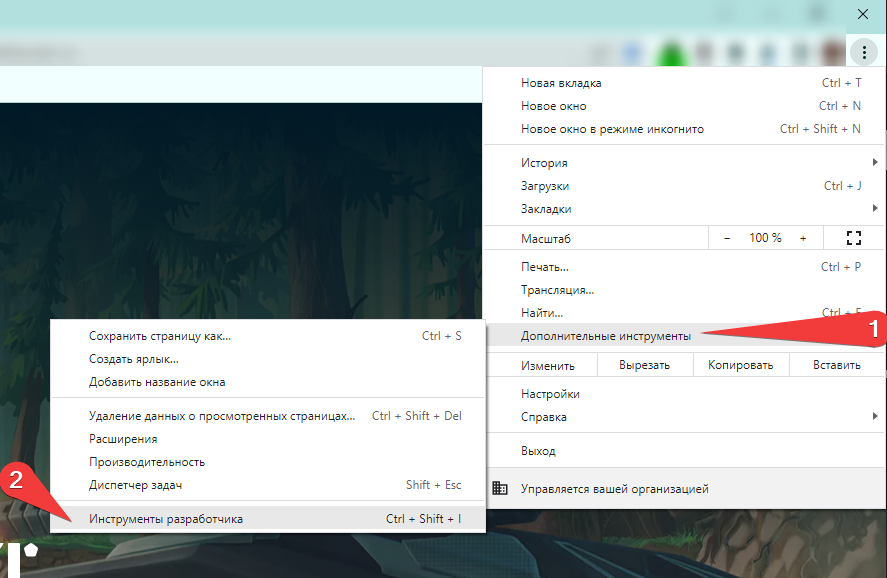The height and width of the screenshot is (578, 887).
Task: Expand Закладки submenu
Action: [683, 209]
